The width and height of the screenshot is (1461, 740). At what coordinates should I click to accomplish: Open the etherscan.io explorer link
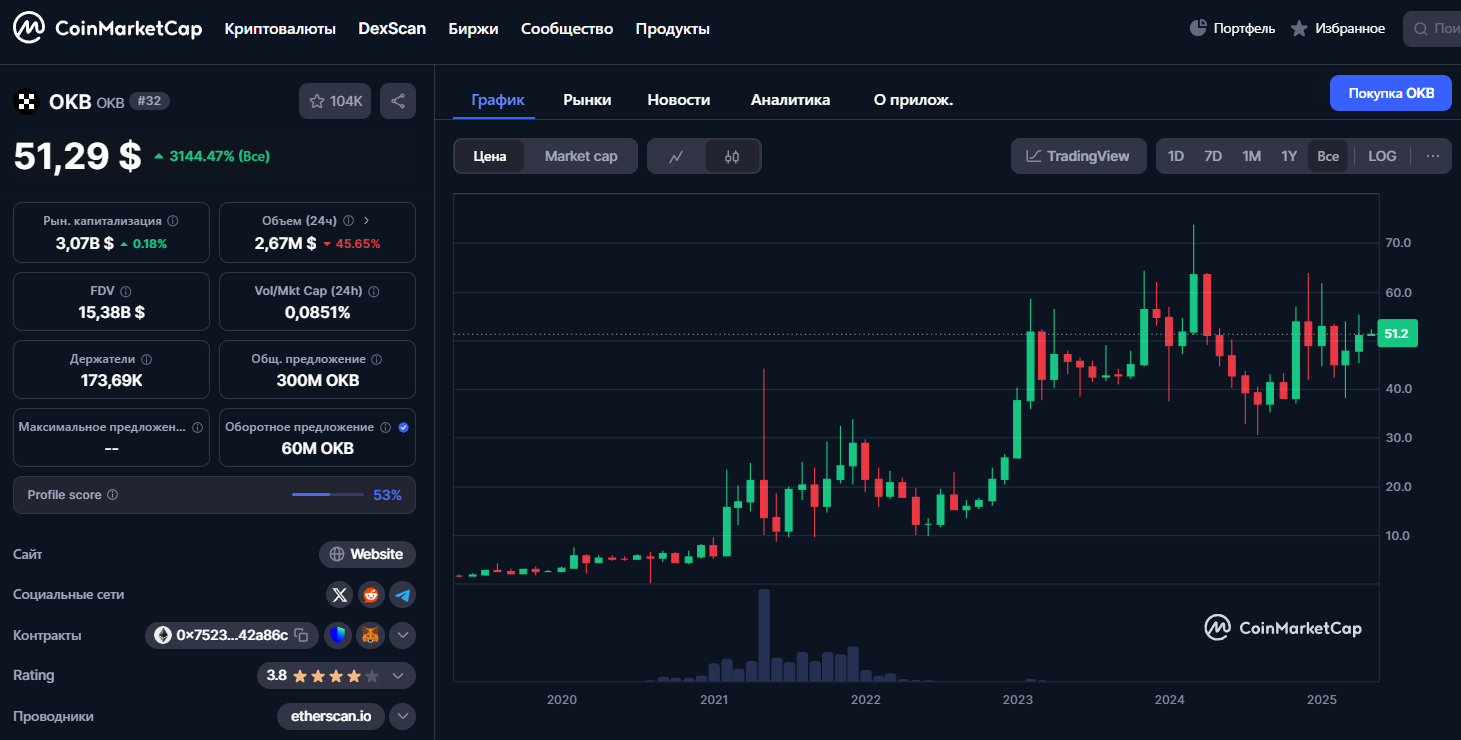point(331,716)
